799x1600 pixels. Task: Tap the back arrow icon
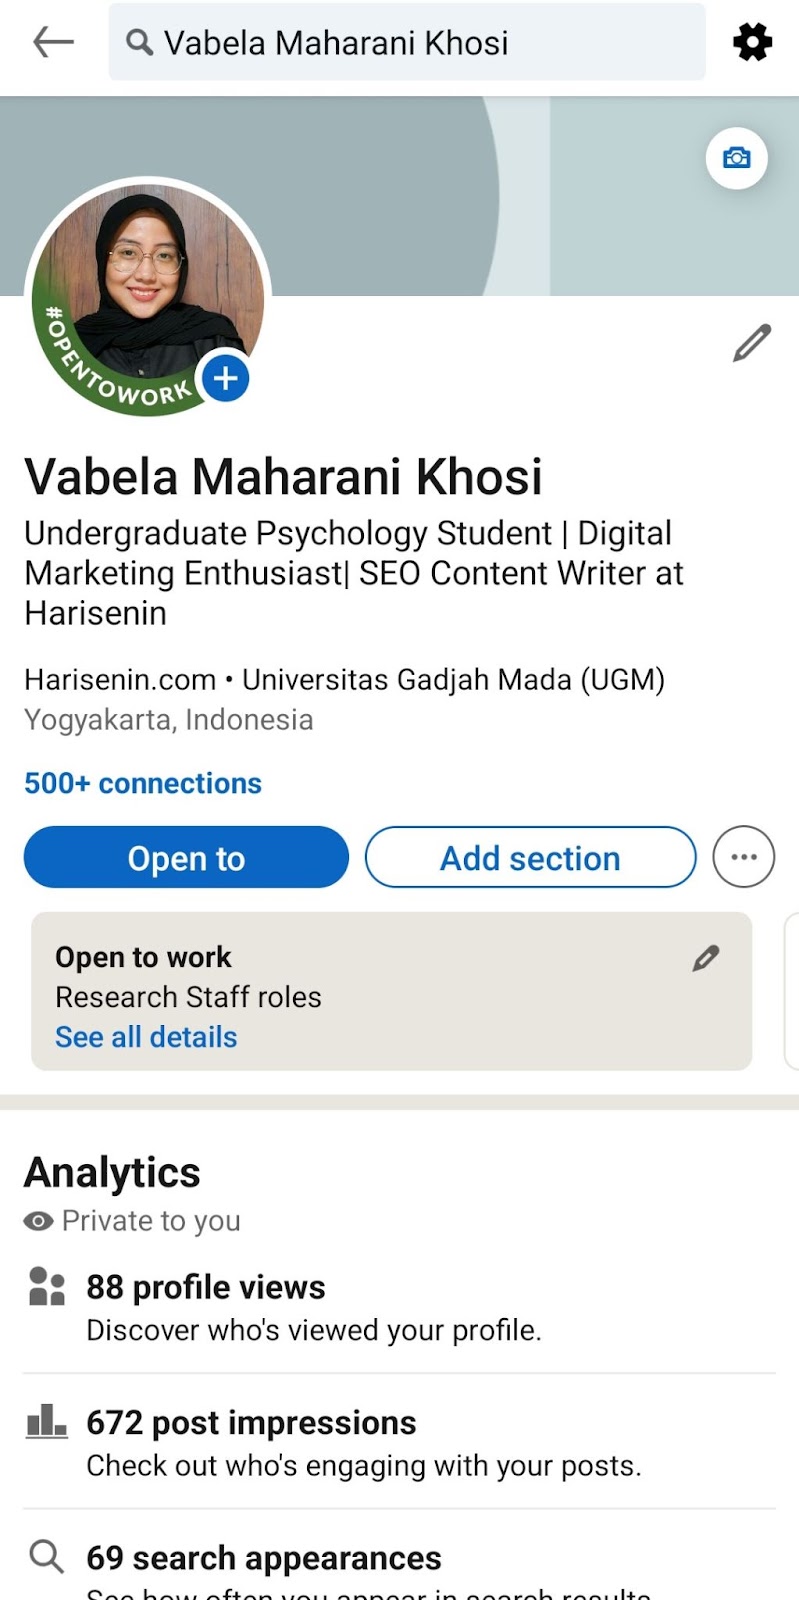pos(54,42)
